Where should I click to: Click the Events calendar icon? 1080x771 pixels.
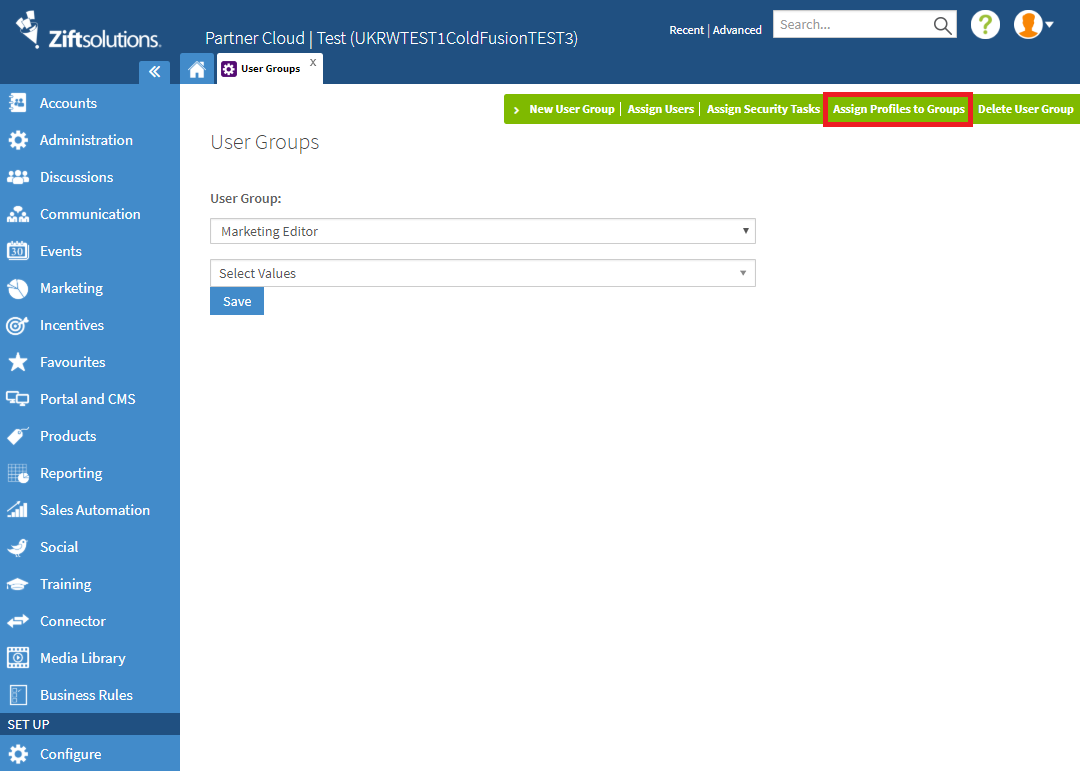pyautogui.click(x=18, y=251)
